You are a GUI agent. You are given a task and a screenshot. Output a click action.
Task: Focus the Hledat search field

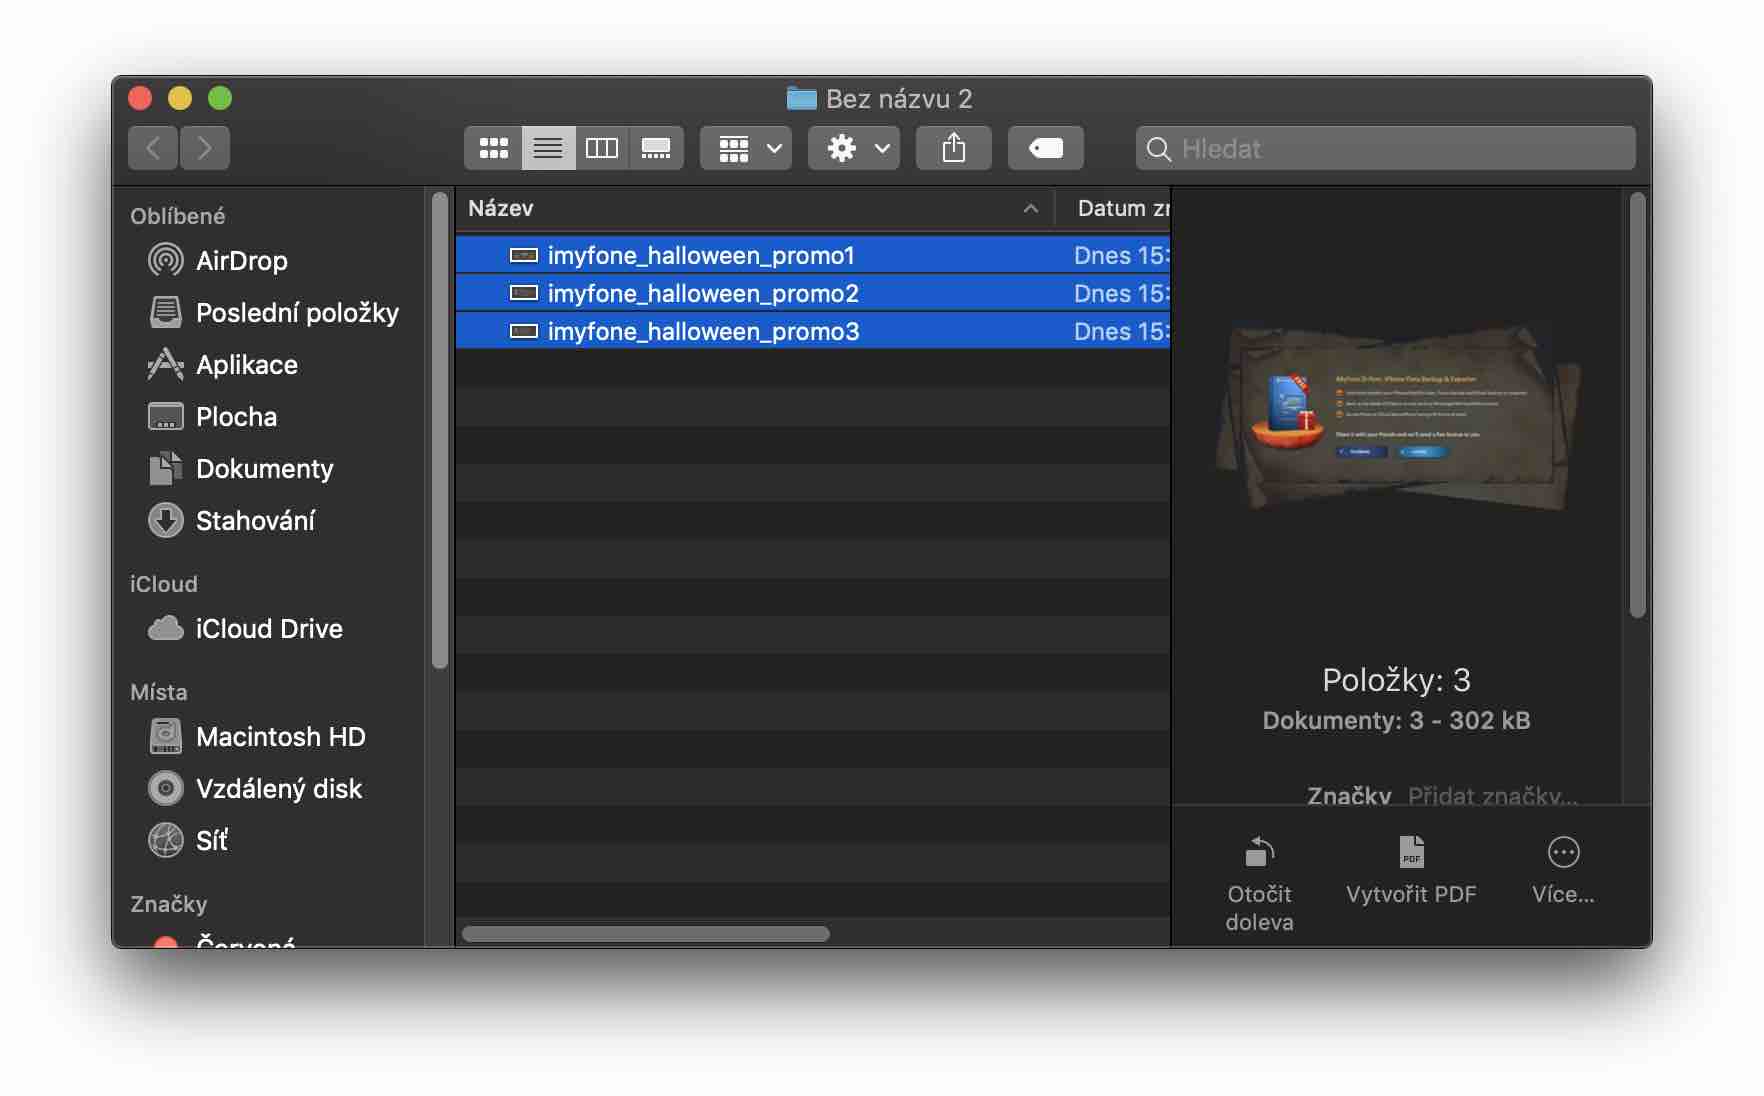click(1386, 148)
